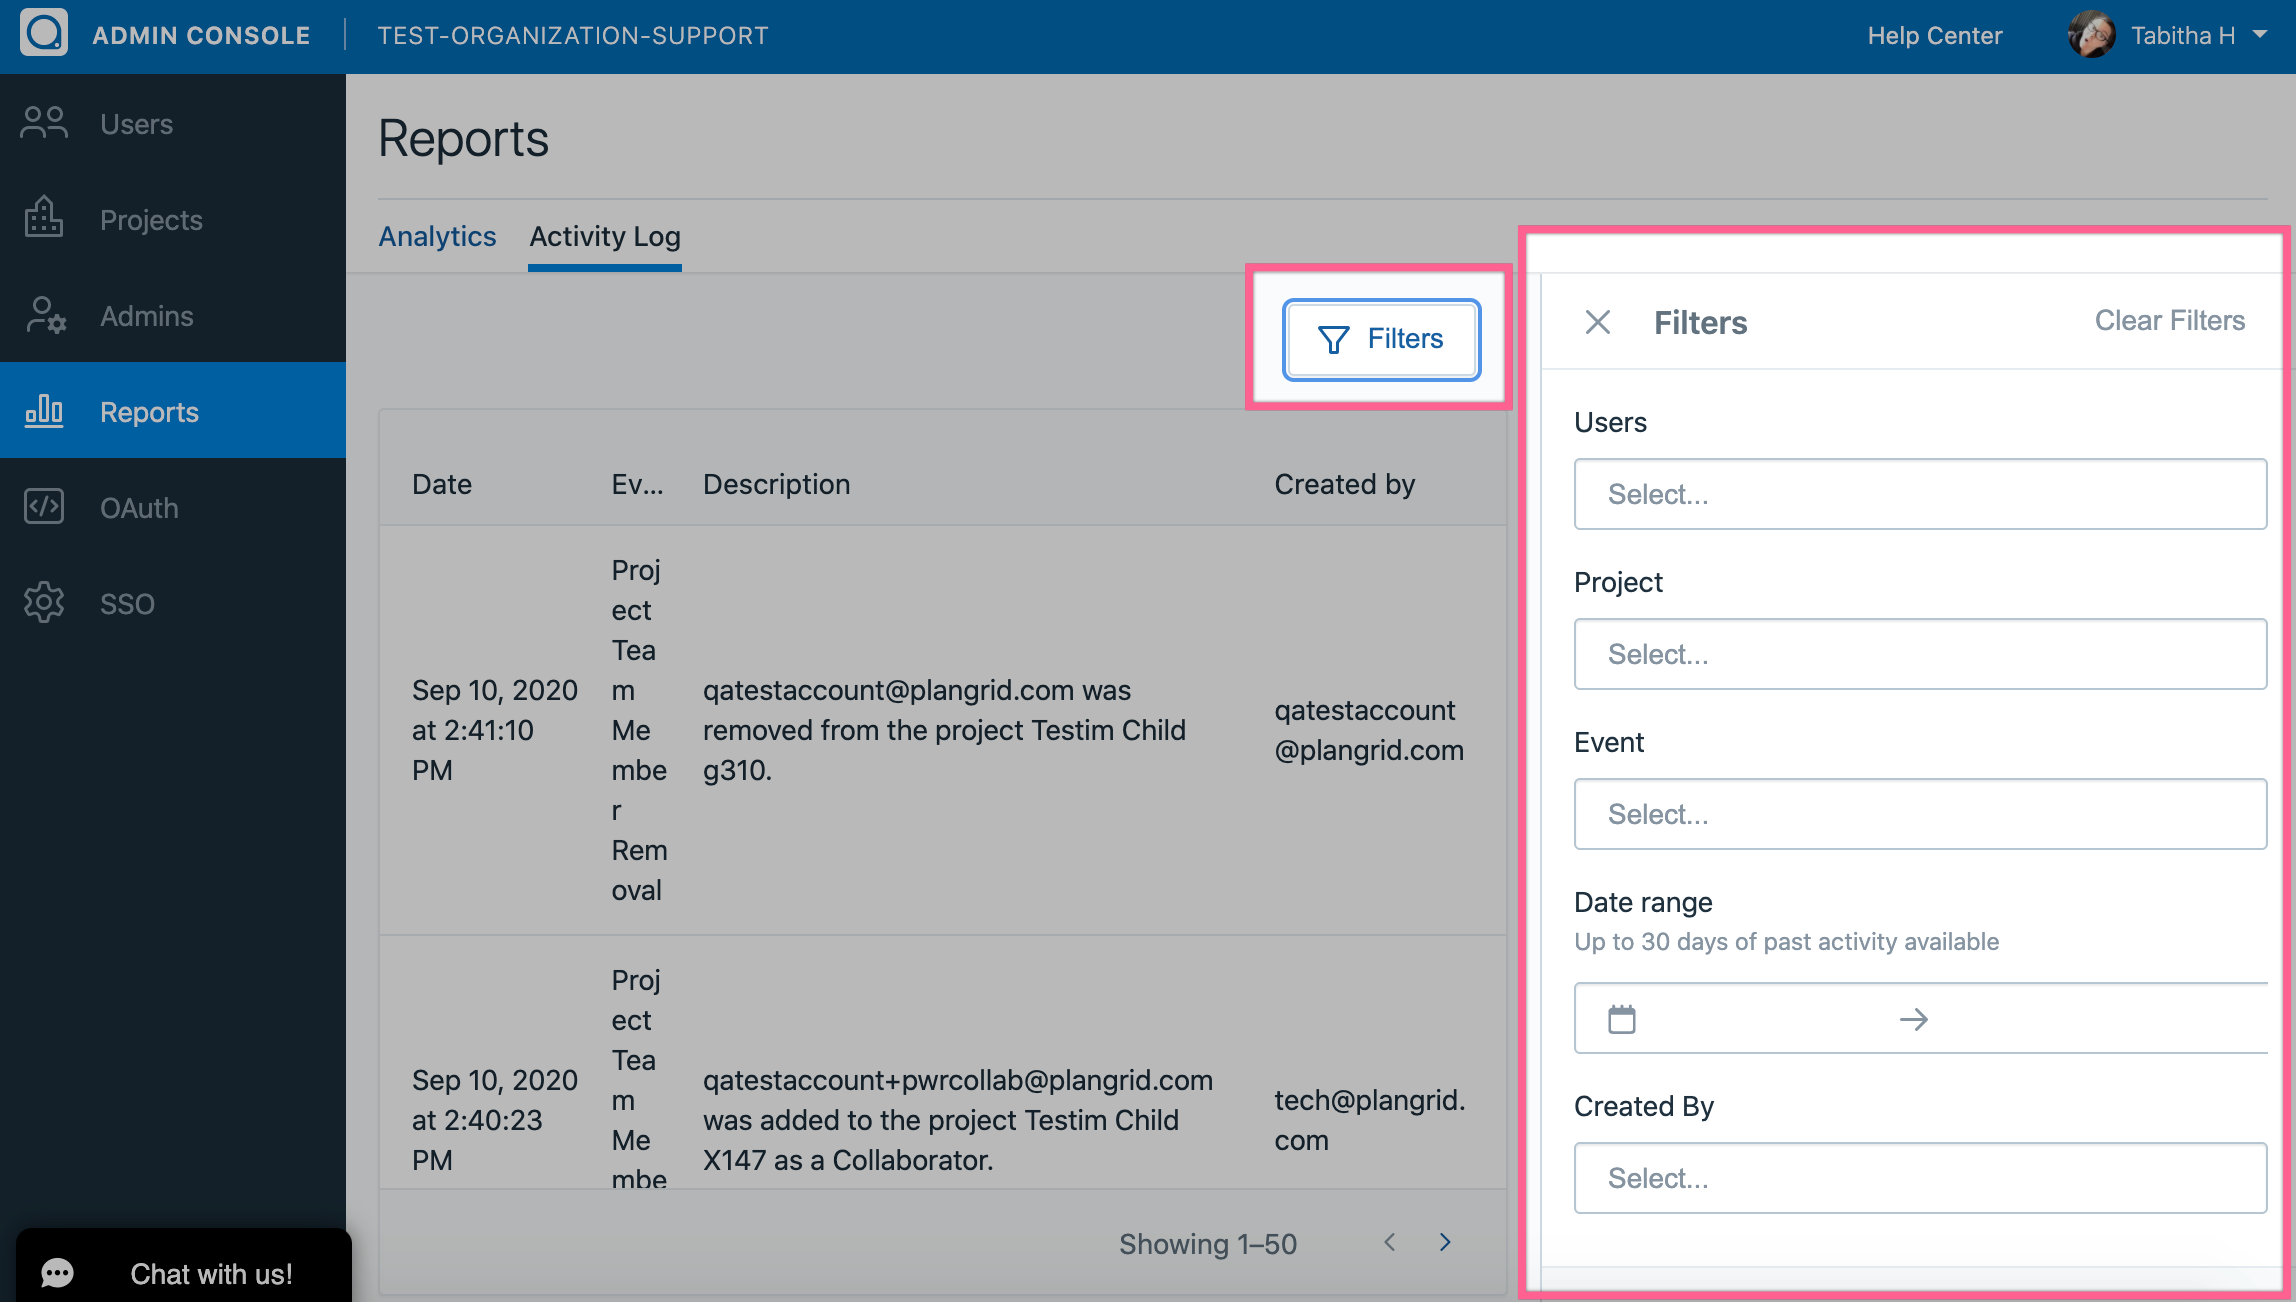This screenshot has width=2296, height=1302.
Task: Click the Admins person-gear icon
Action: click(44, 315)
